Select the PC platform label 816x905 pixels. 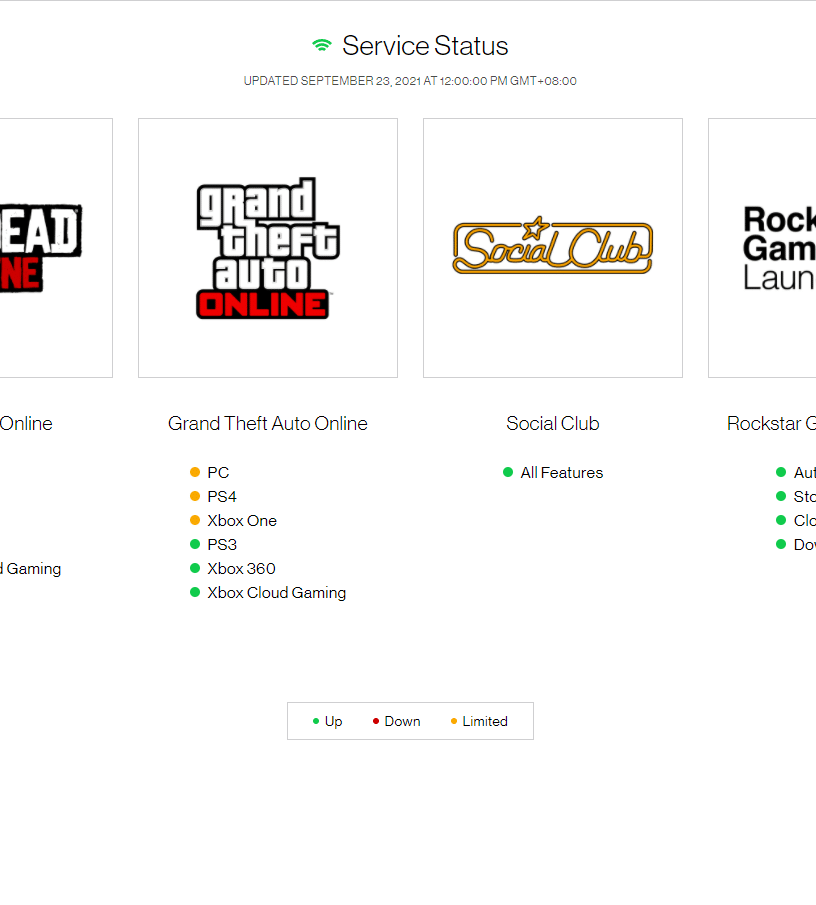coord(218,473)
